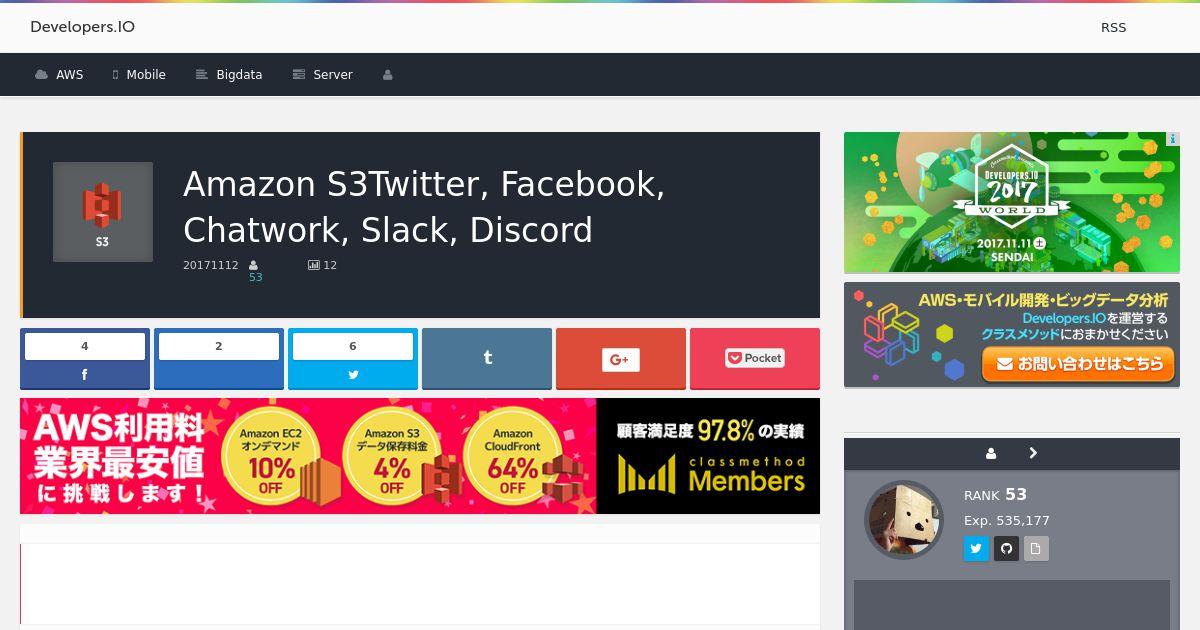Click the 20171112 date text

click(211, 265)
